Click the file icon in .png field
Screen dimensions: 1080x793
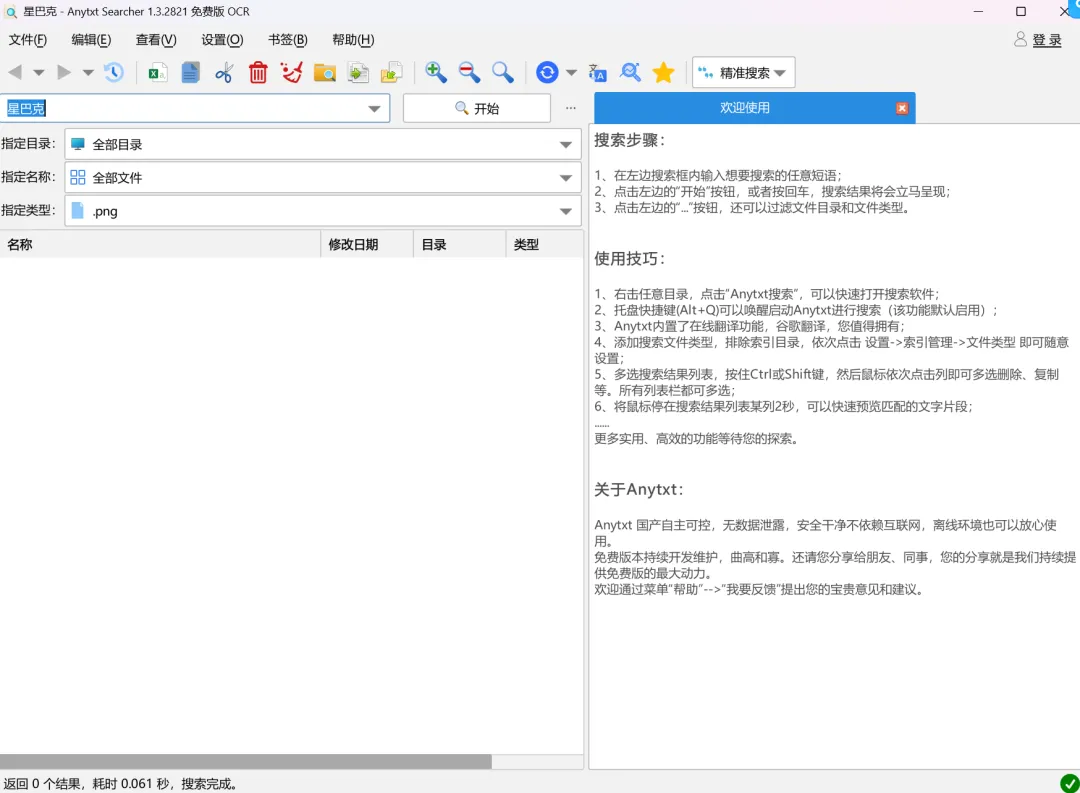[x=78, y=211]
